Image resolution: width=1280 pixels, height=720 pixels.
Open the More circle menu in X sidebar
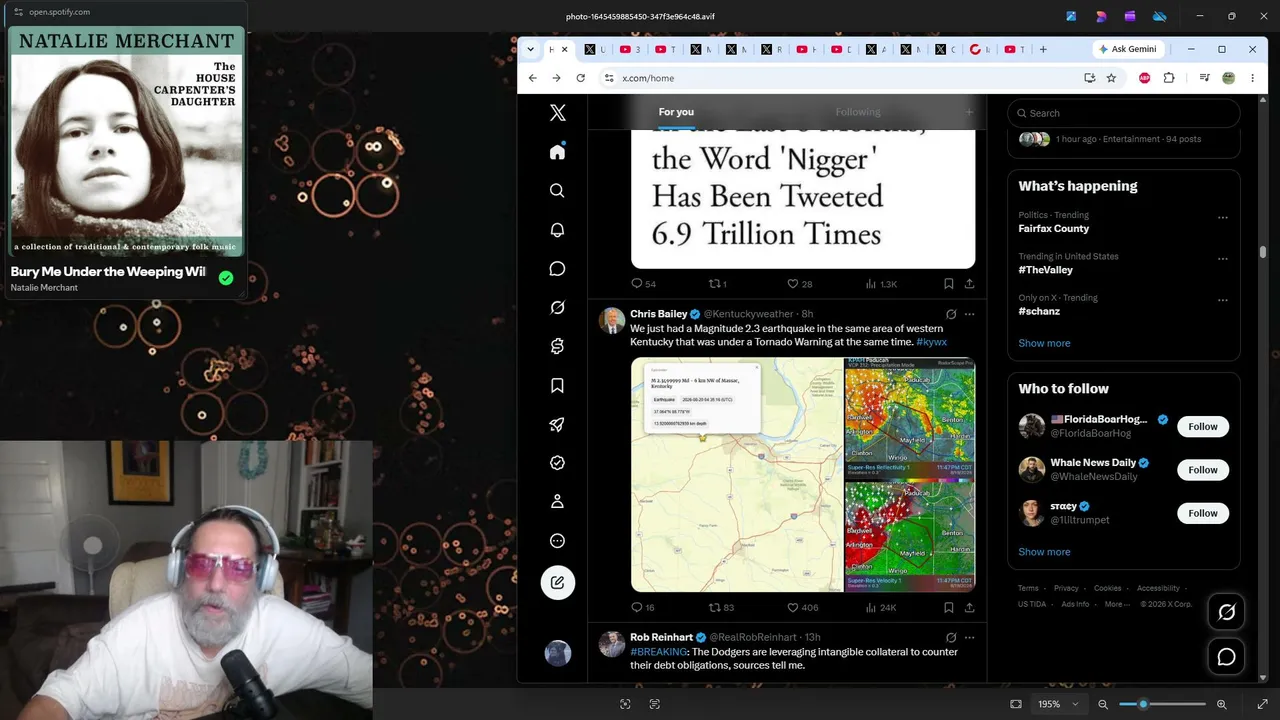[x=558, y=541]
